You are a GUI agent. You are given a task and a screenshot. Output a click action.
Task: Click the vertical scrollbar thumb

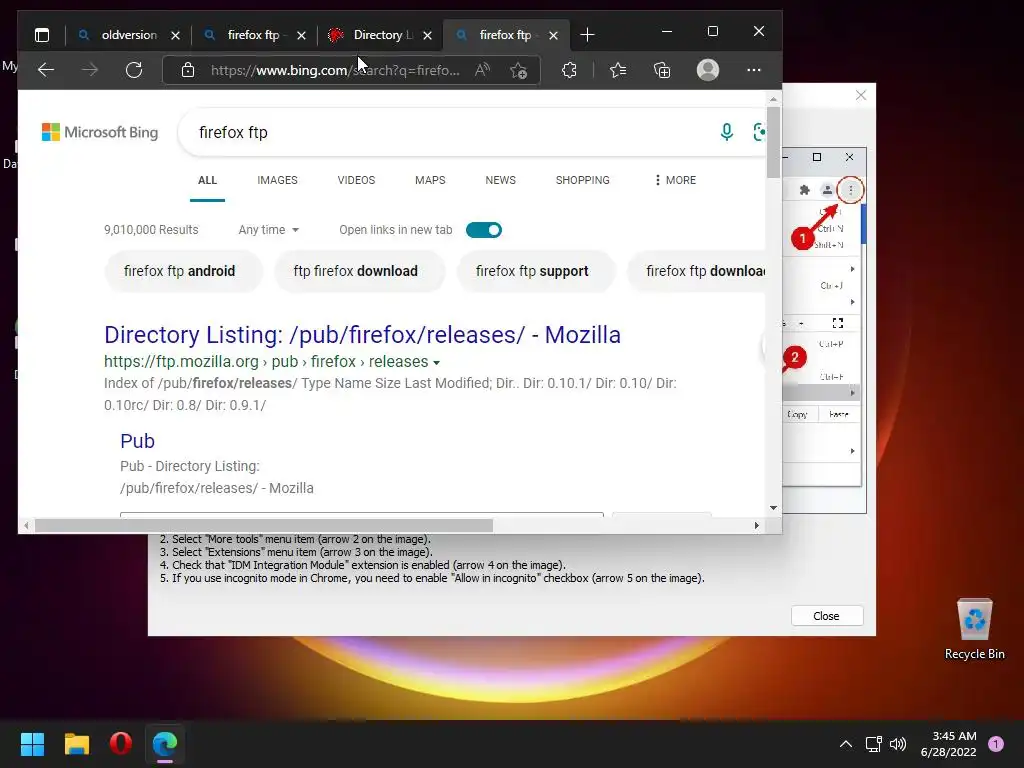pyautogui.click(x=773, y=142)
